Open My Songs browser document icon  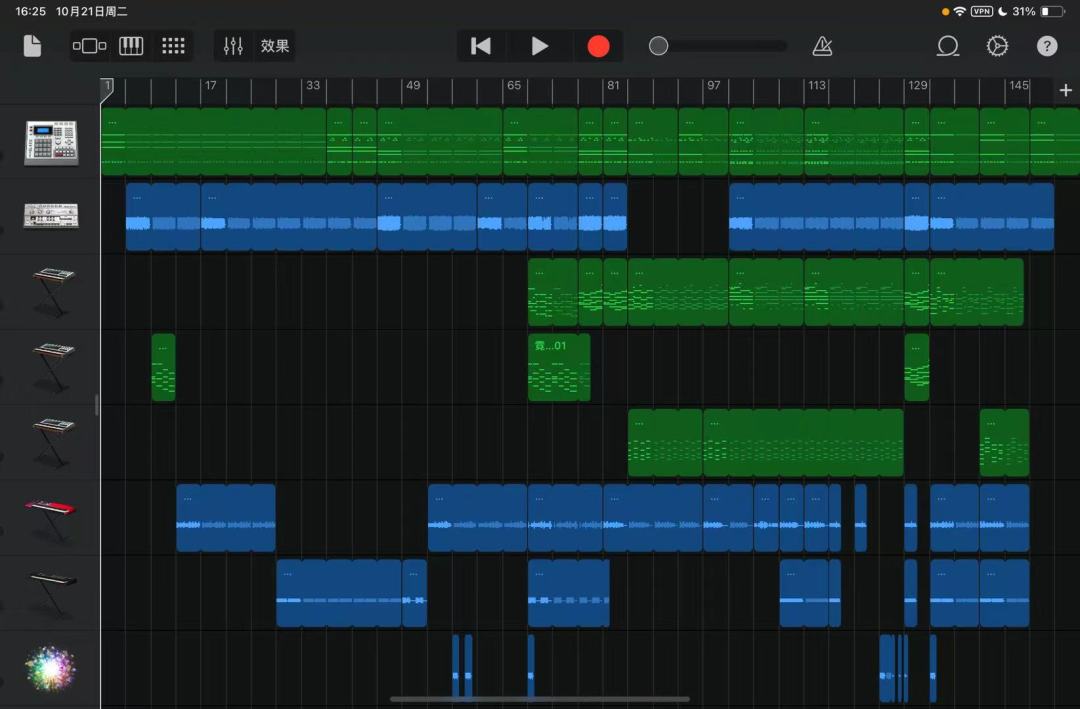click(32, 46)
